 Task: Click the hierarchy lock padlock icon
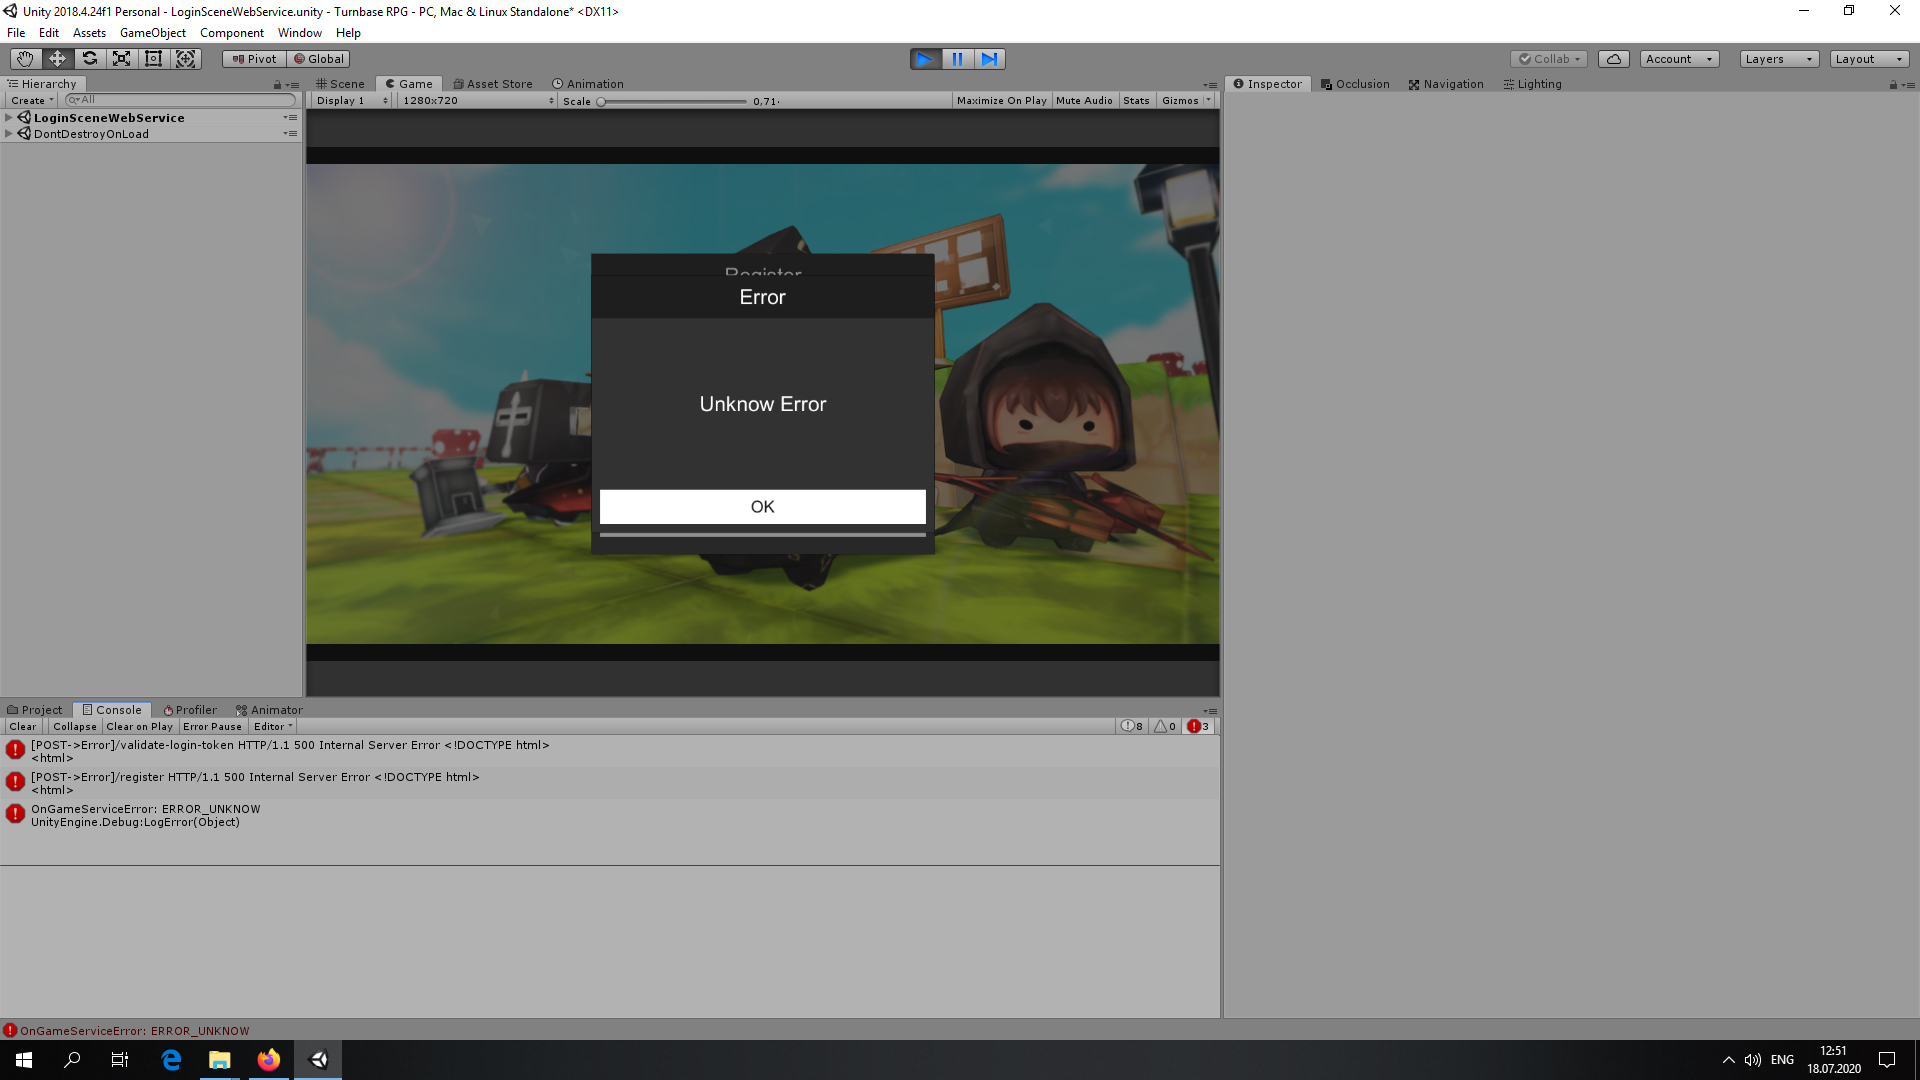click(276, 84)
